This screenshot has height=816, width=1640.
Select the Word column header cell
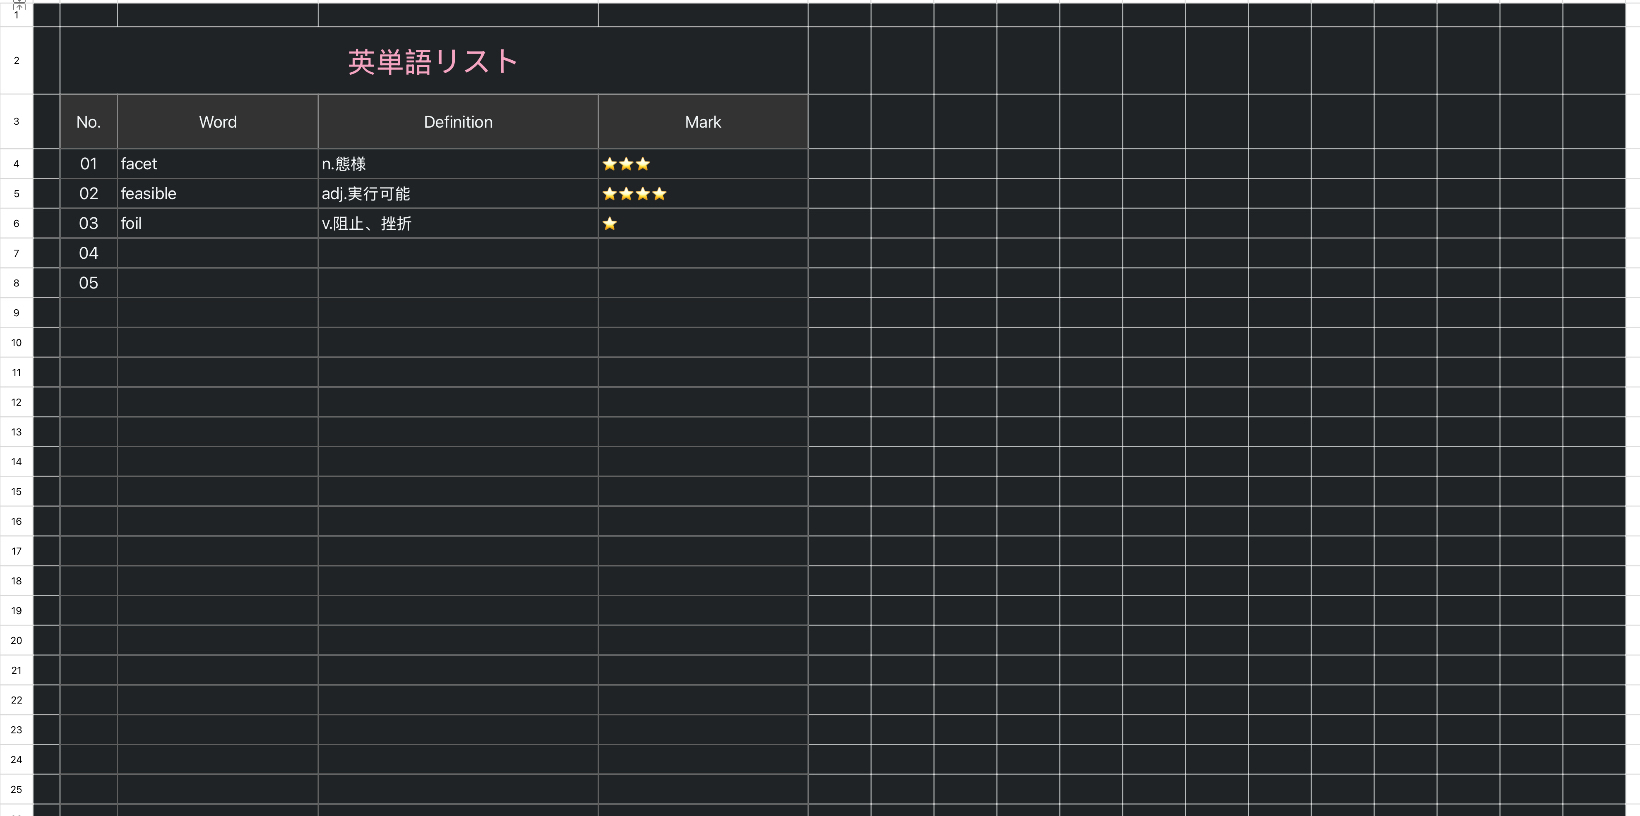pyautogui.click(x=218, y=122)
